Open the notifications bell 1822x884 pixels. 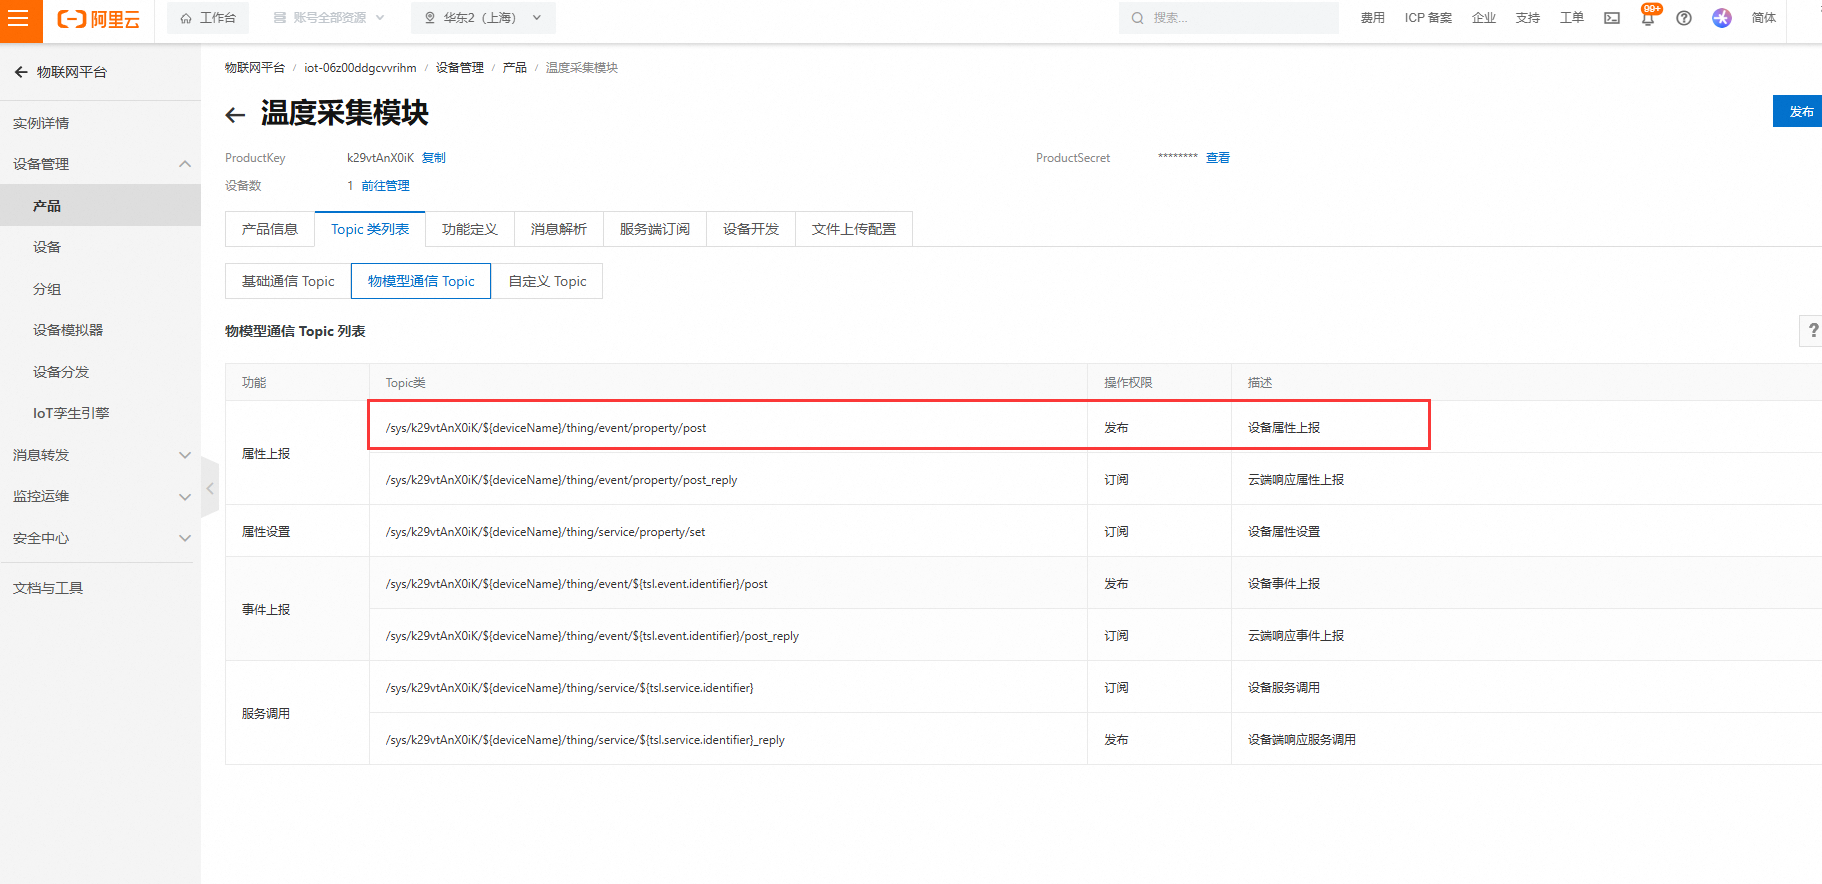(1648, 18)
